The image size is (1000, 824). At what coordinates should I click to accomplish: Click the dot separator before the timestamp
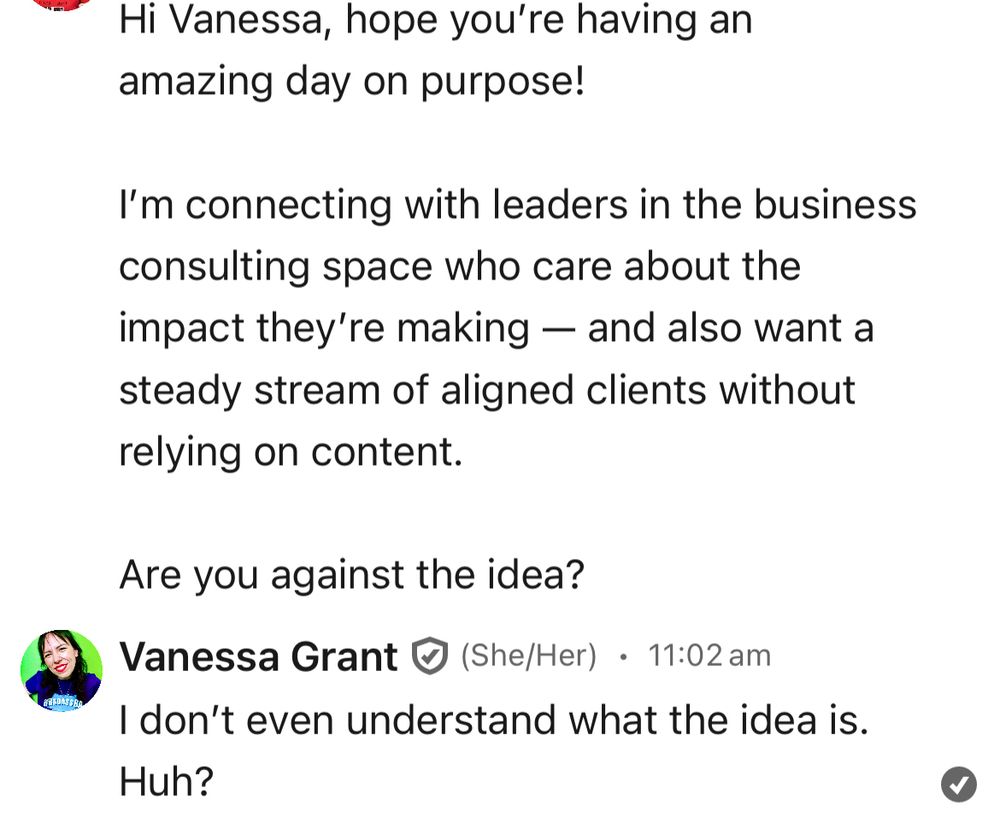coord(623,656)
